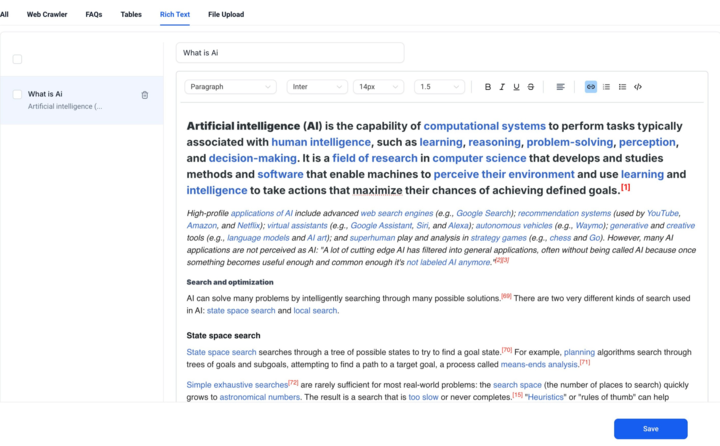Apply italic formatting to text
The image size is (720, 446).
pos(502,87)
